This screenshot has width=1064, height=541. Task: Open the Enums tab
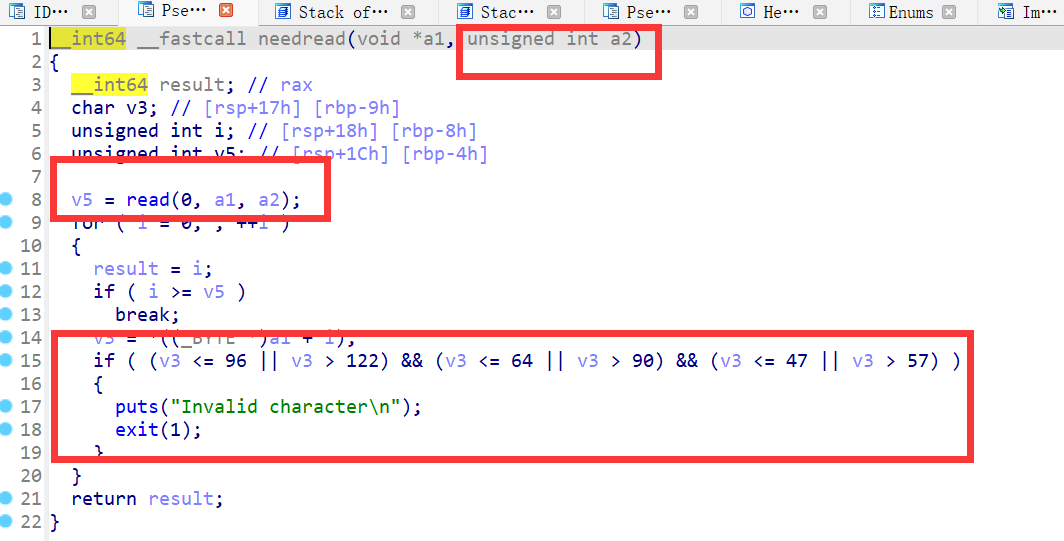pyautogui.click(x=911, y=12)
